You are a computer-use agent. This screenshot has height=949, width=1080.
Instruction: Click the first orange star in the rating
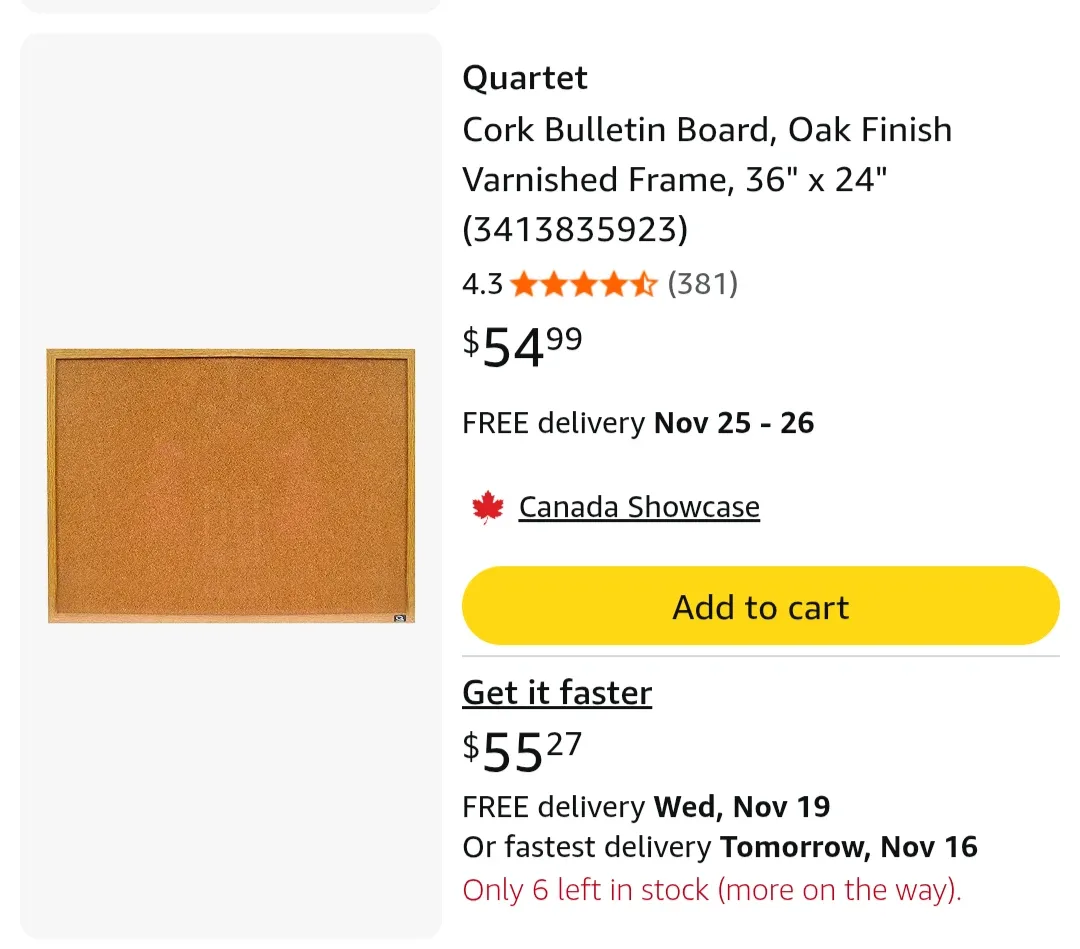(524, 284)
